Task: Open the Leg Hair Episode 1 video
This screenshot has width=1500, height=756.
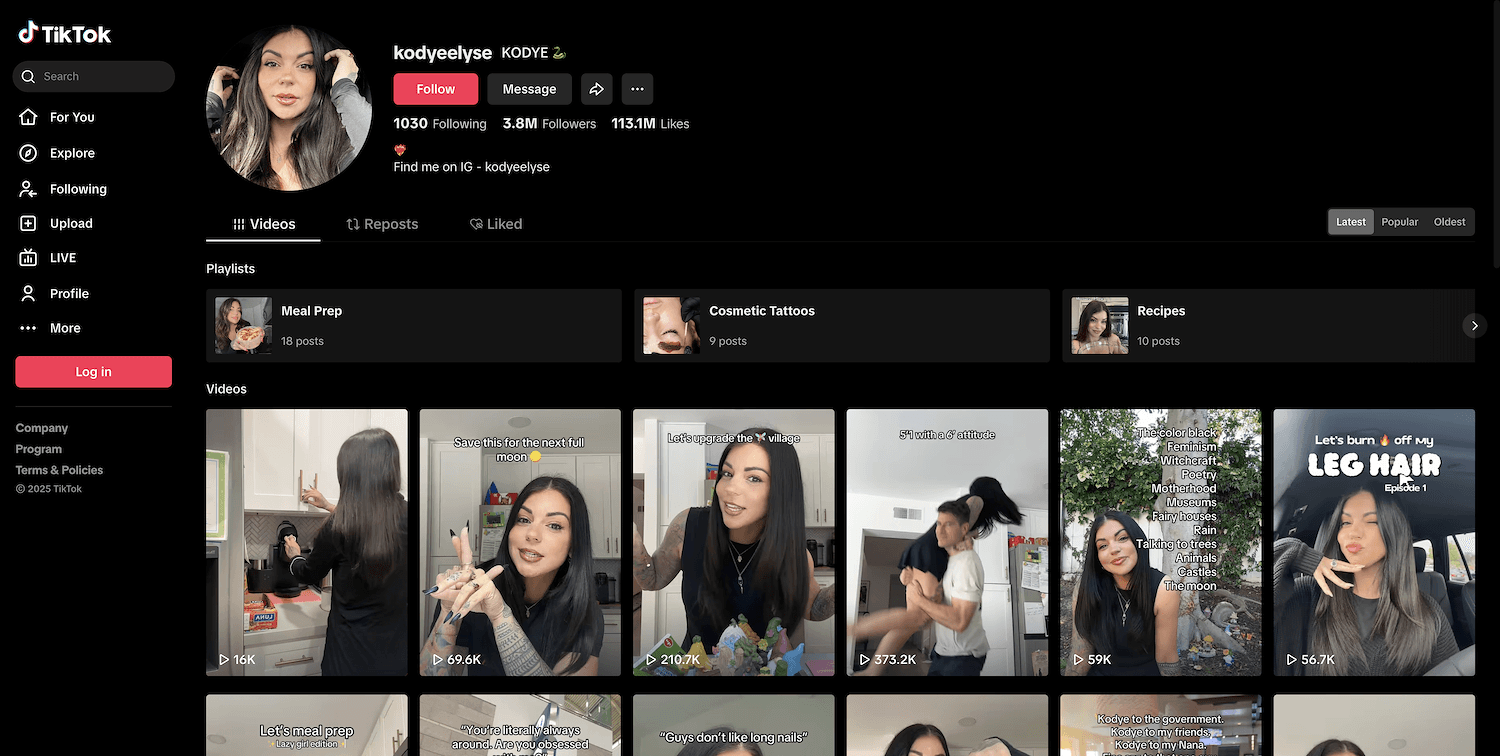Action: (1373, 542)
